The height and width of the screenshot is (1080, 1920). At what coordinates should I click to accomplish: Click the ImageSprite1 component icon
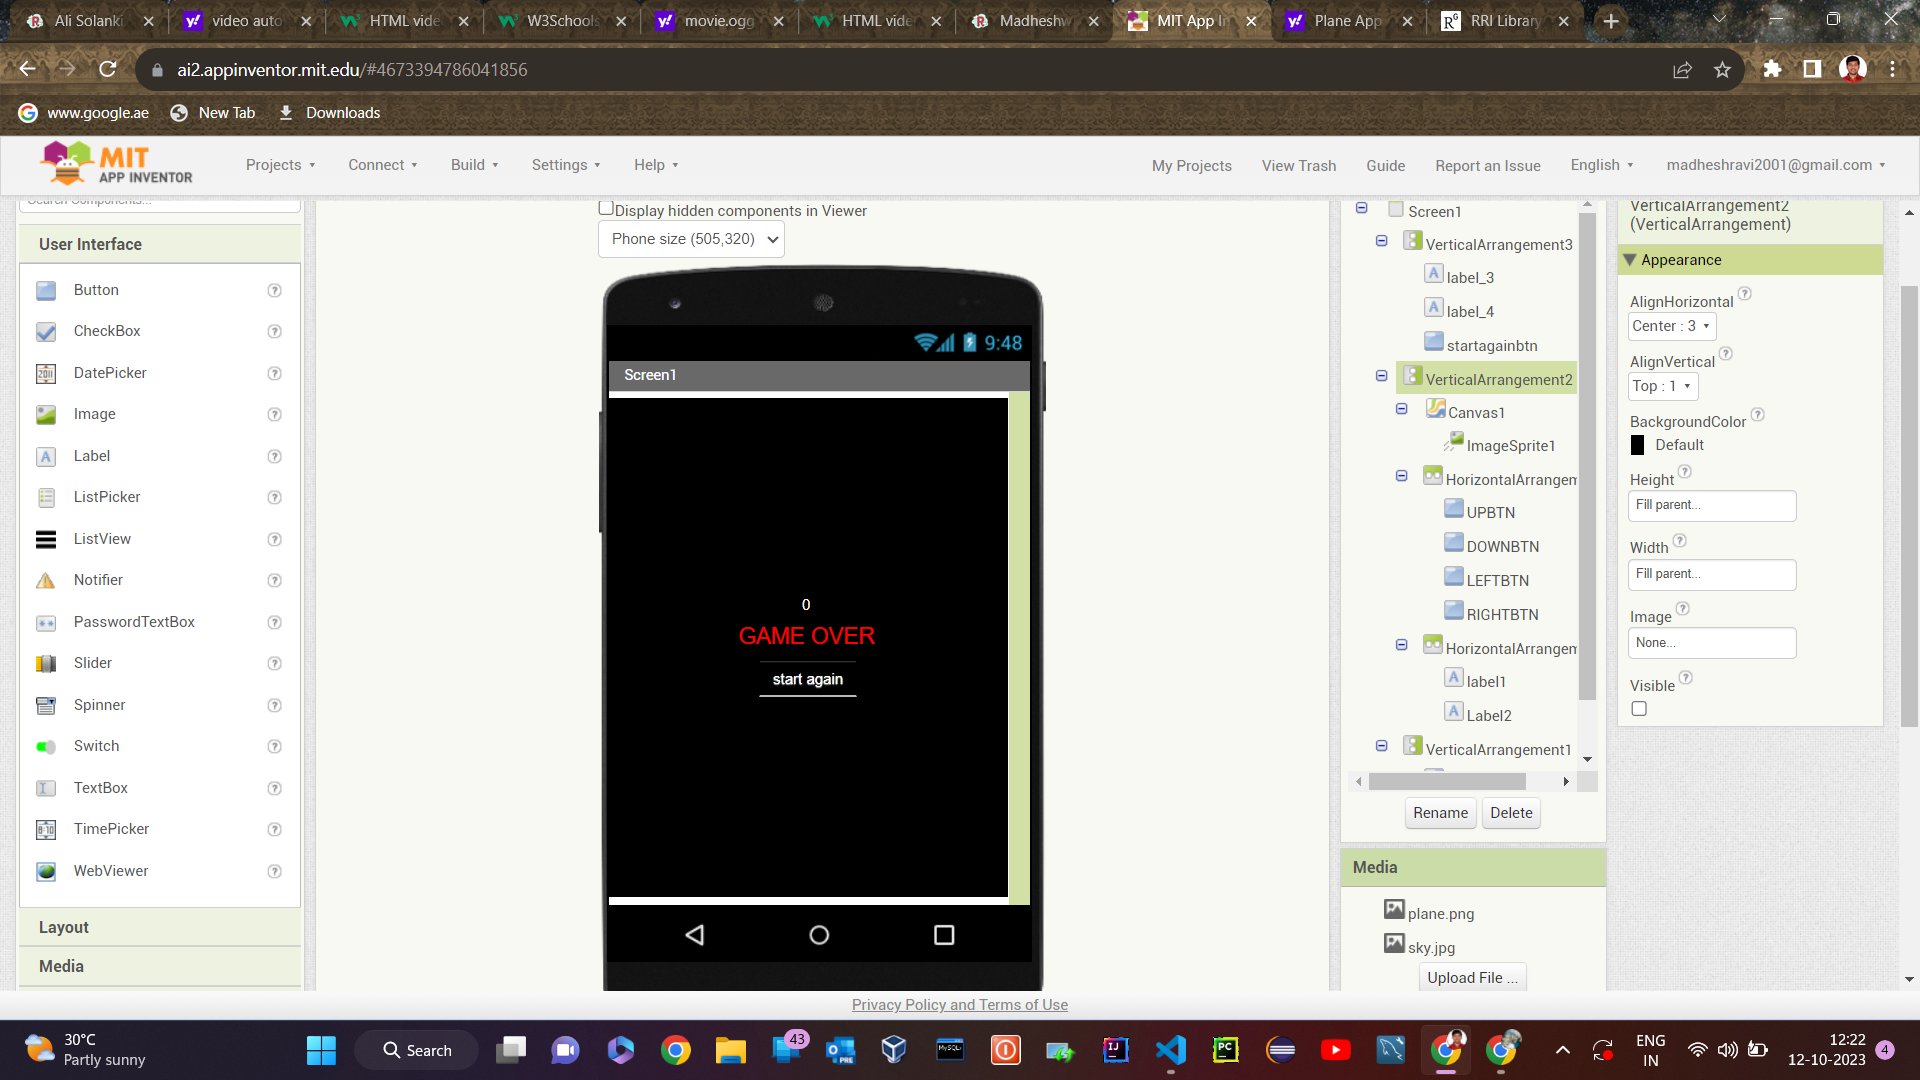pyautogui.click(x=1453, y=443)
